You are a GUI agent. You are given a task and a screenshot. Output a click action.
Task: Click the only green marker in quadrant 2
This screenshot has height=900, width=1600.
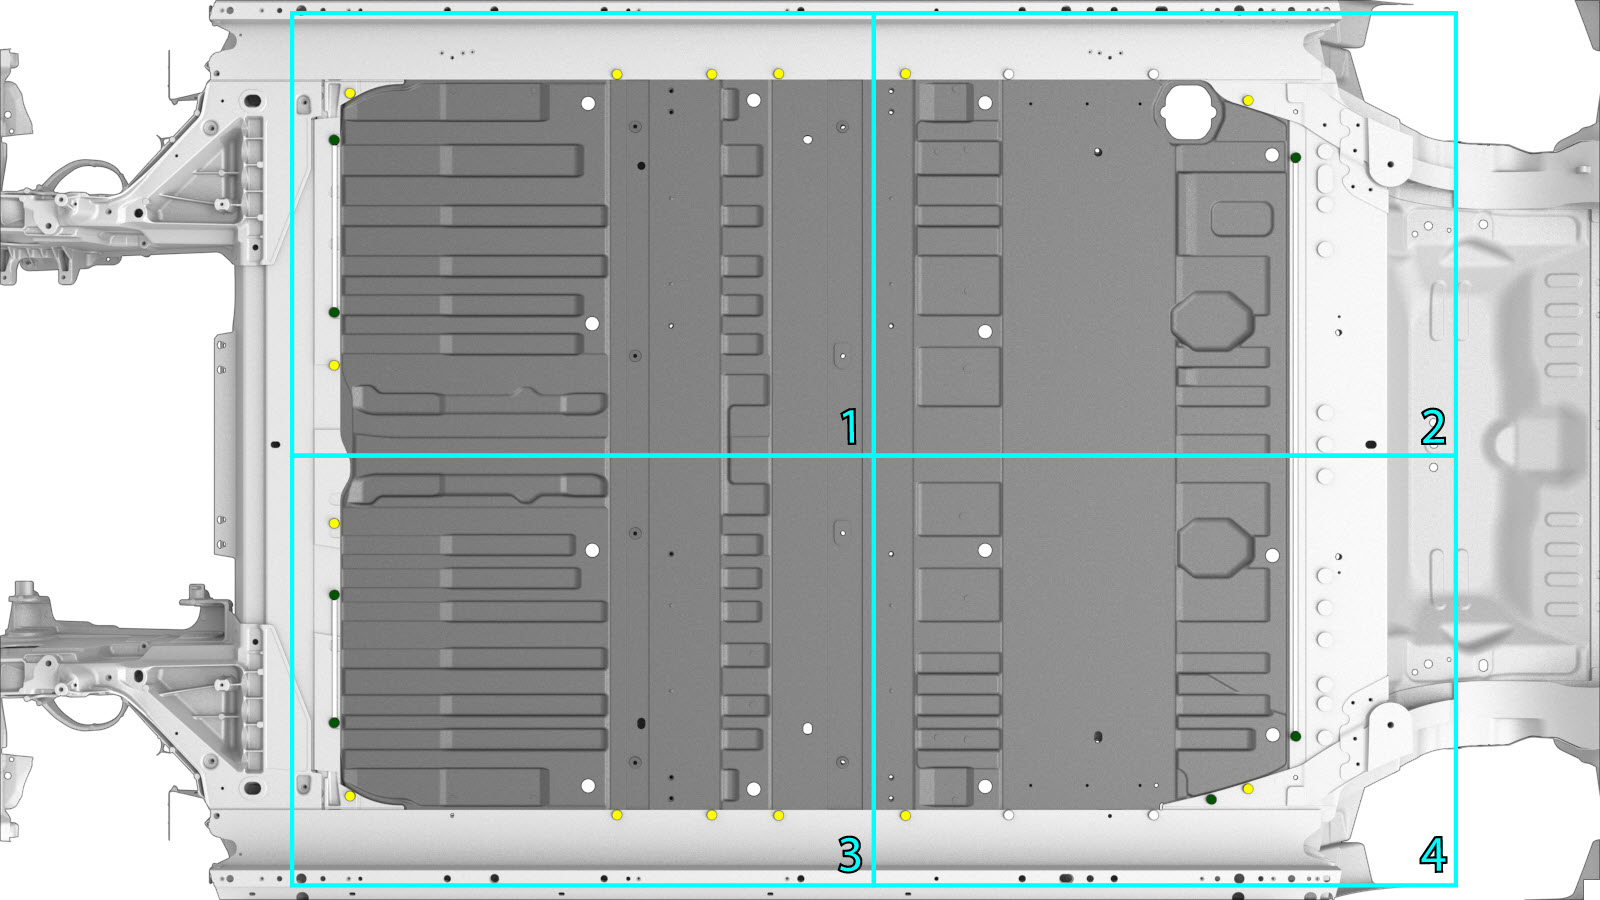click(x=1296, y=157)
